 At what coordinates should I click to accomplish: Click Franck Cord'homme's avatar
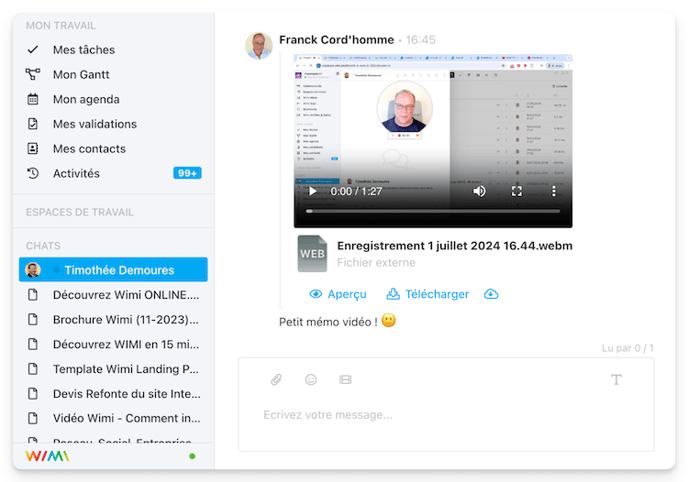coord(259,46)
